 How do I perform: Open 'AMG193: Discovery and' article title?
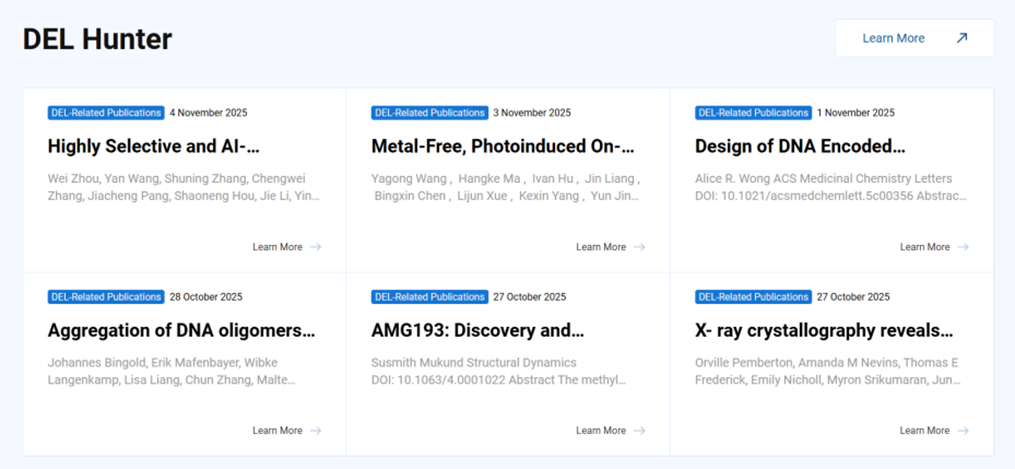click(477, 330)
